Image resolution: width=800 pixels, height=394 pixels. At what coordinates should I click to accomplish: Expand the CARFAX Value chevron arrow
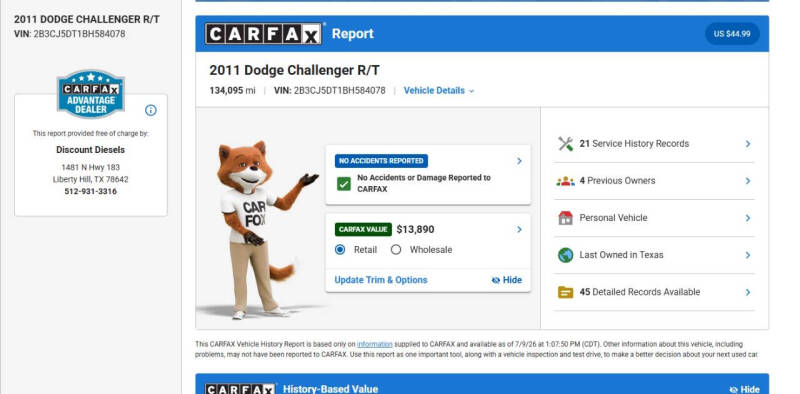tap(519, 230)
